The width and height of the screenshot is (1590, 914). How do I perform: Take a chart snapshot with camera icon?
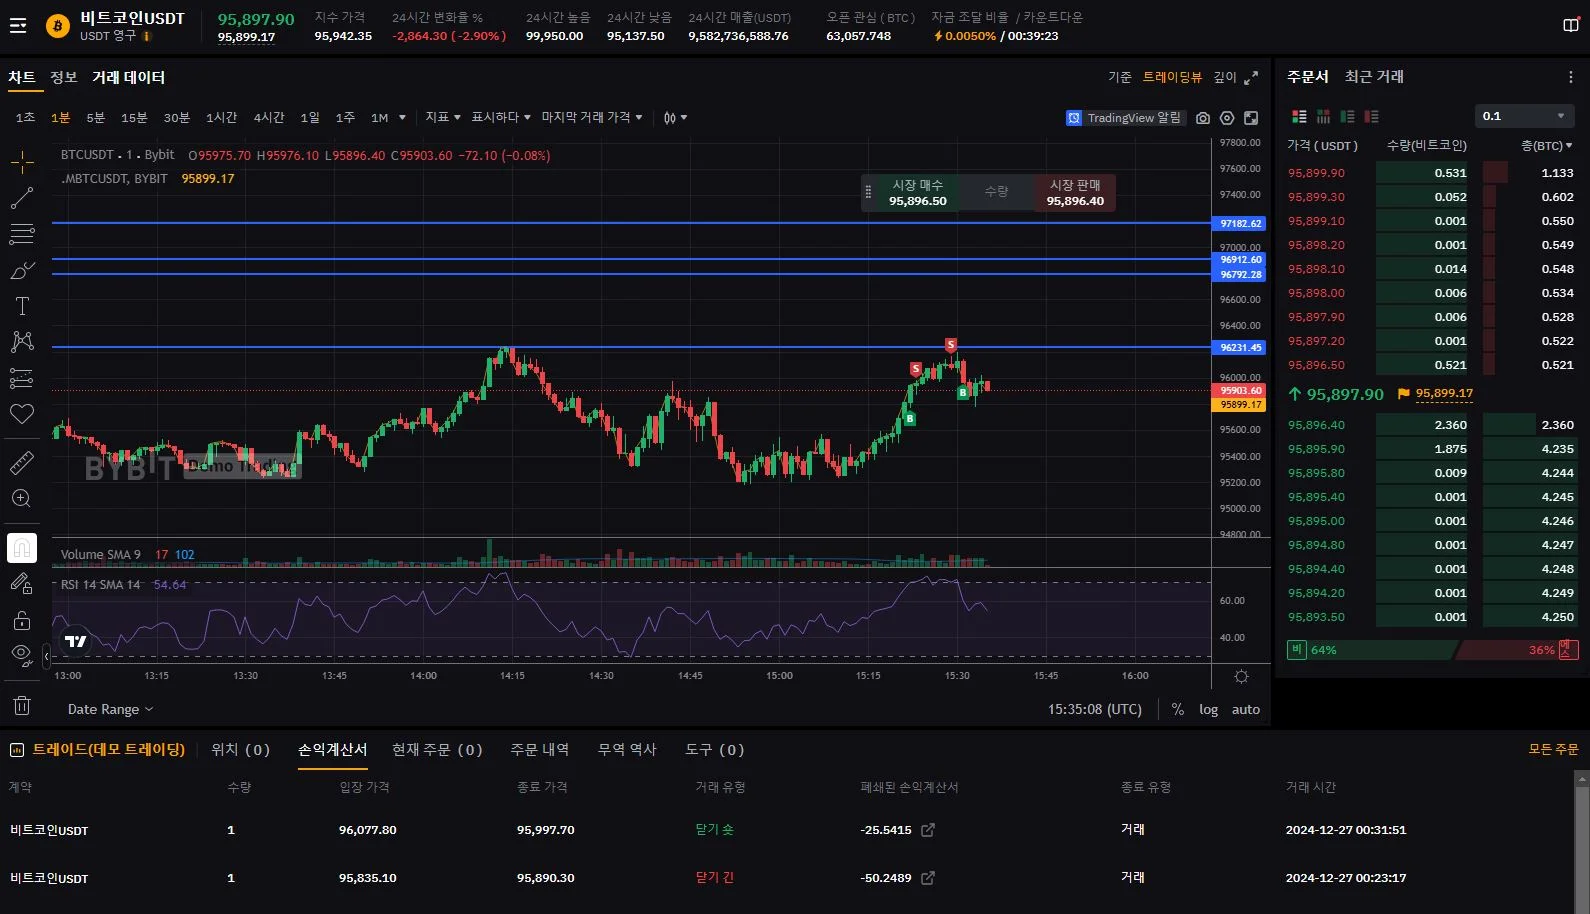click(1203, 118)
